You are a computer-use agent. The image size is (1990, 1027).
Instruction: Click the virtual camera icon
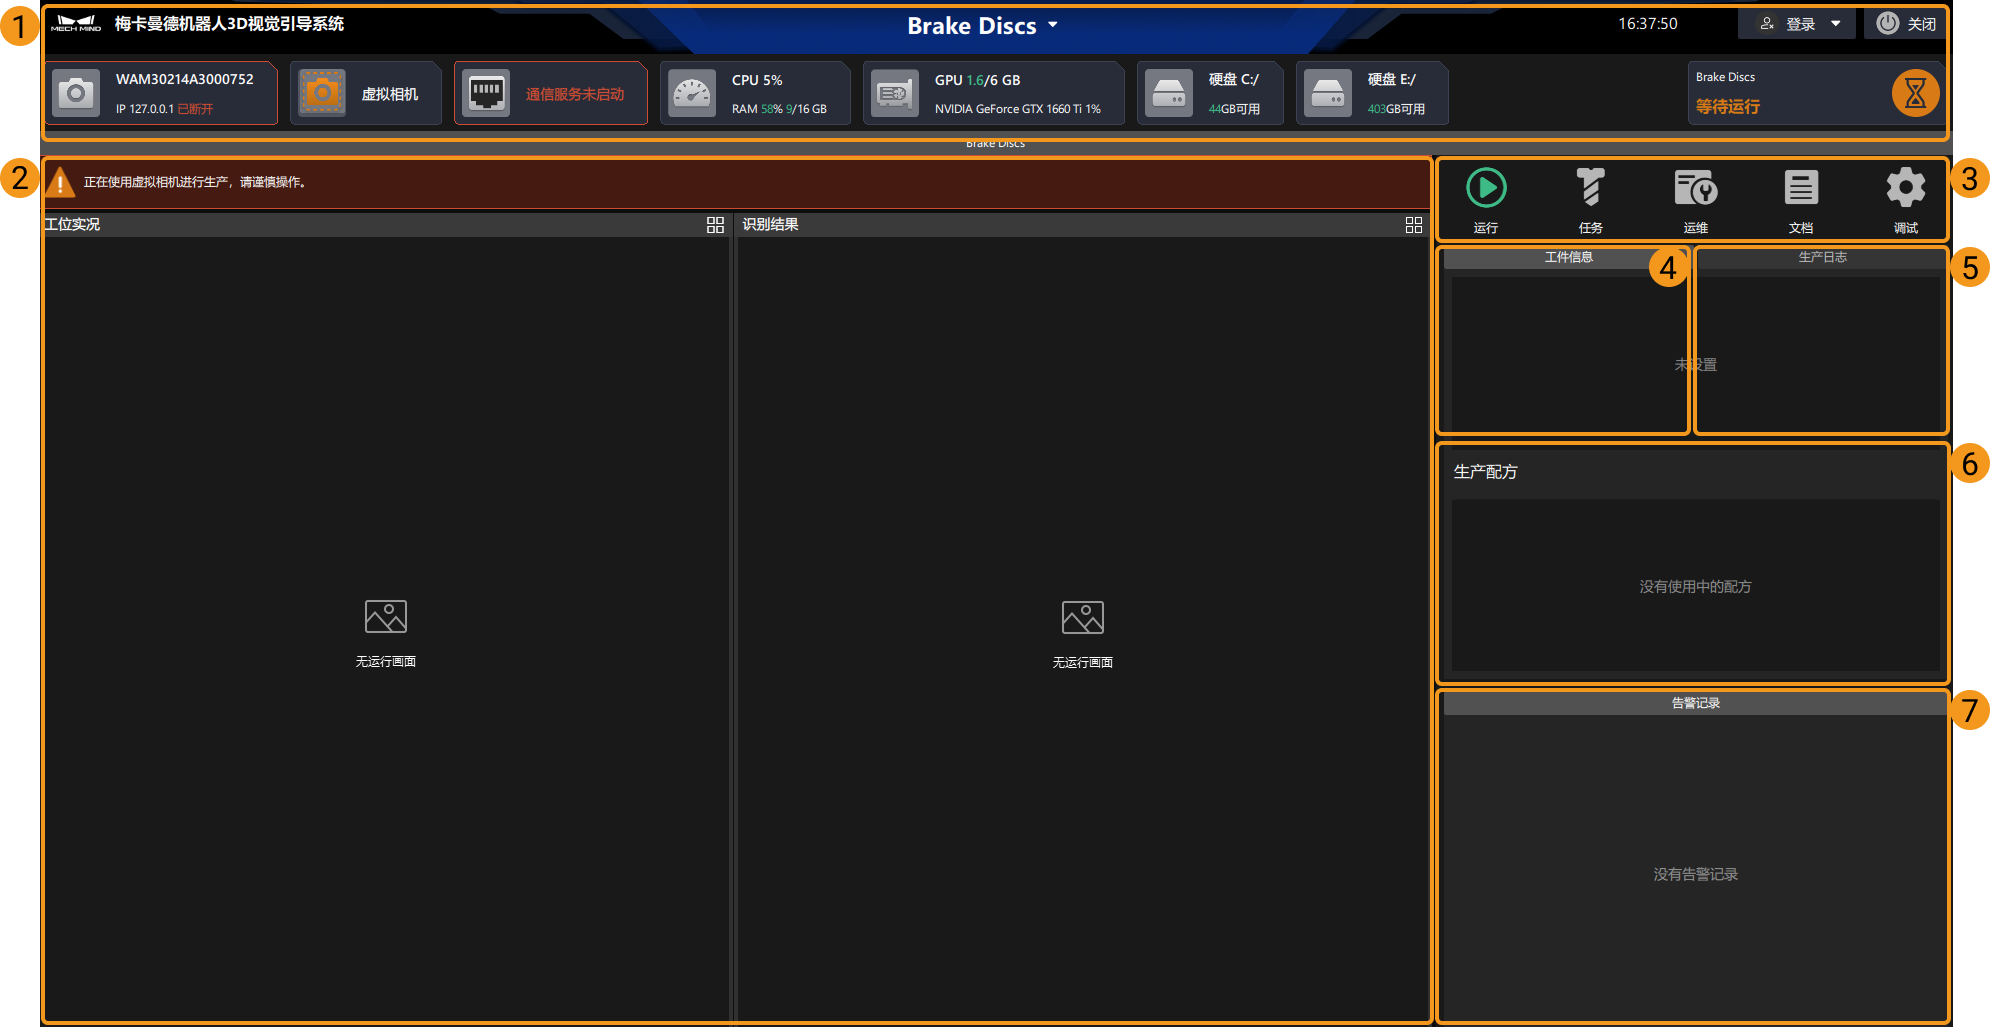[322, 93]
